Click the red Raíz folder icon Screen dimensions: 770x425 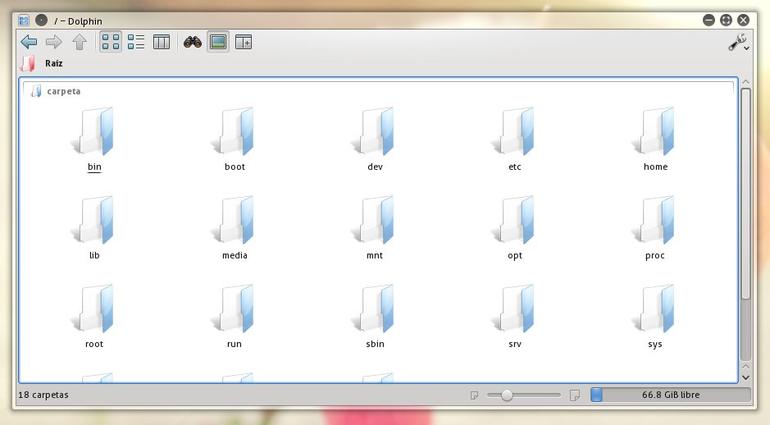[x=28, y=63]
